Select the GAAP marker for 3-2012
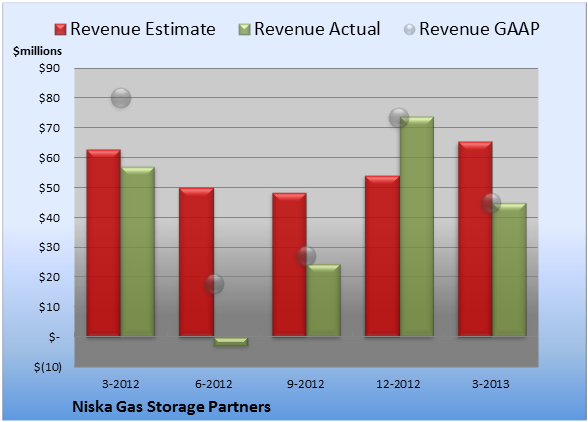Viewport: 588px width, 422px height. pyautogui.click(x=121, y=98)
